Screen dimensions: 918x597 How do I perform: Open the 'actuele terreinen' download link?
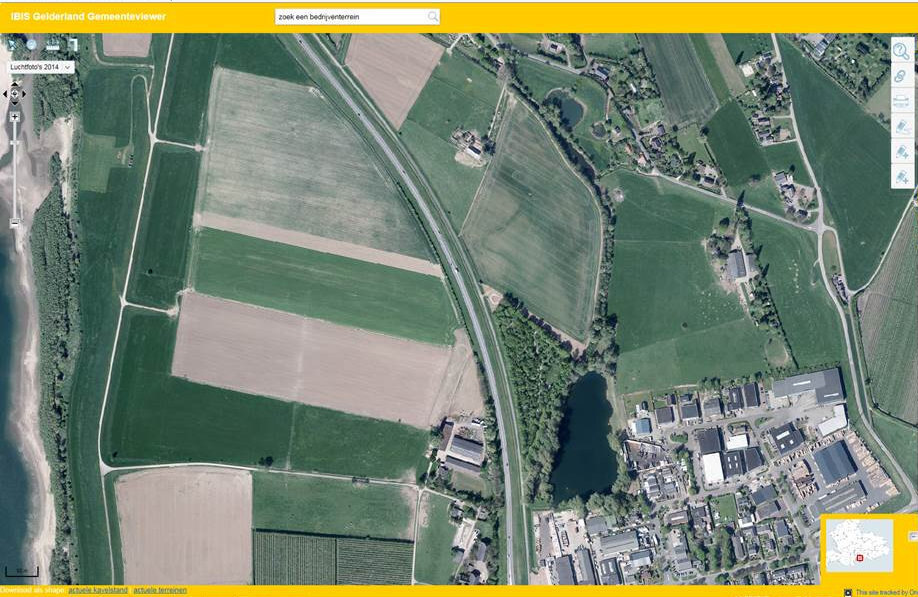(x=160, y=590)
